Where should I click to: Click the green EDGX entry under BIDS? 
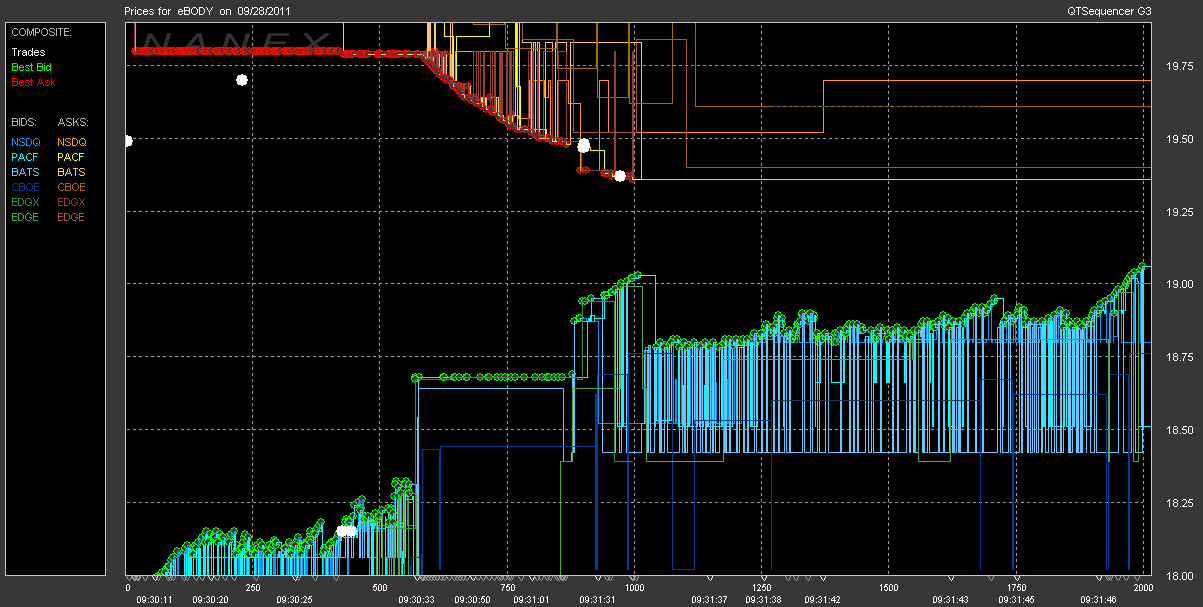tap(26, 202)
